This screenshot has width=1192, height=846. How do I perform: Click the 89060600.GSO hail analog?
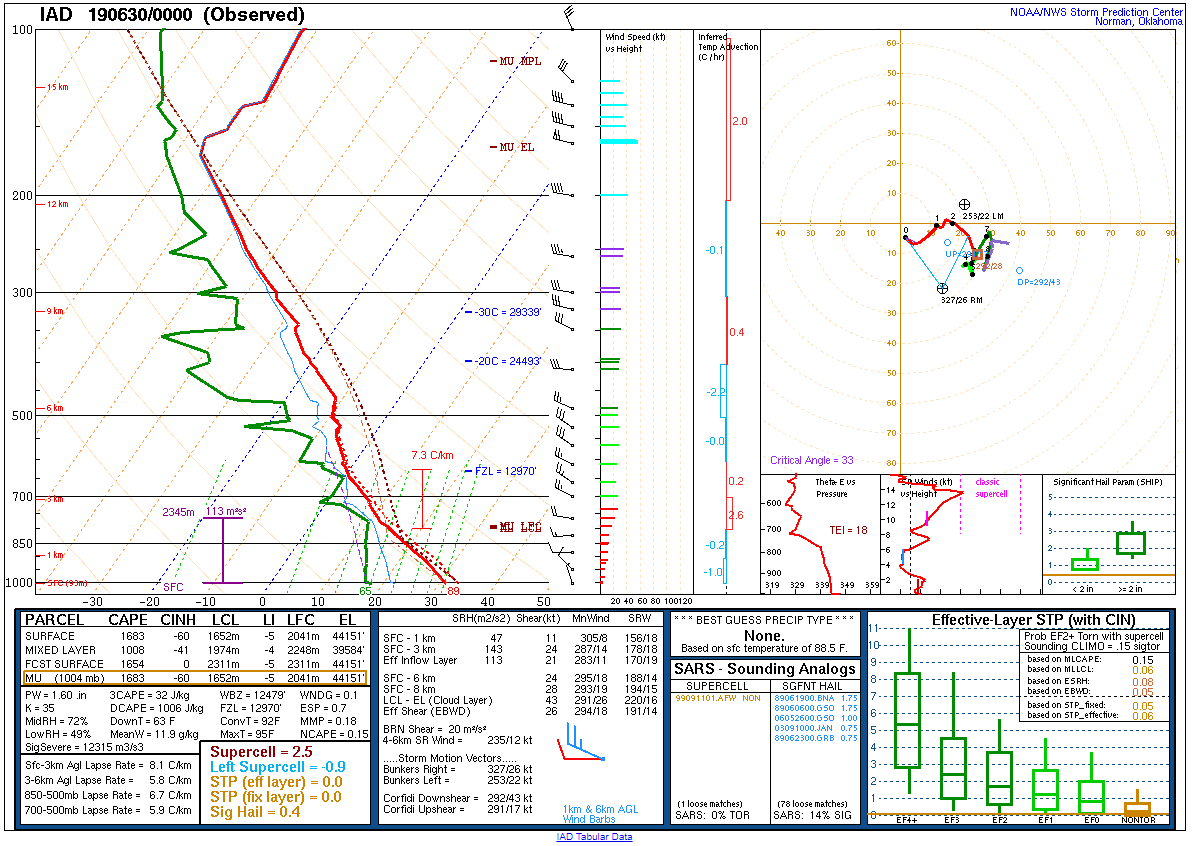tap(816, 708)
